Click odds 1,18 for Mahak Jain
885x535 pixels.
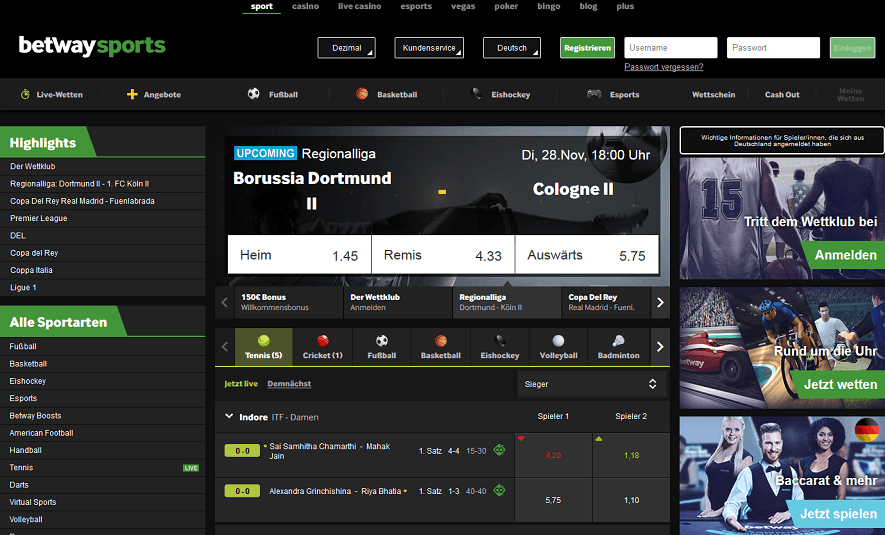(x=632, y=455)
